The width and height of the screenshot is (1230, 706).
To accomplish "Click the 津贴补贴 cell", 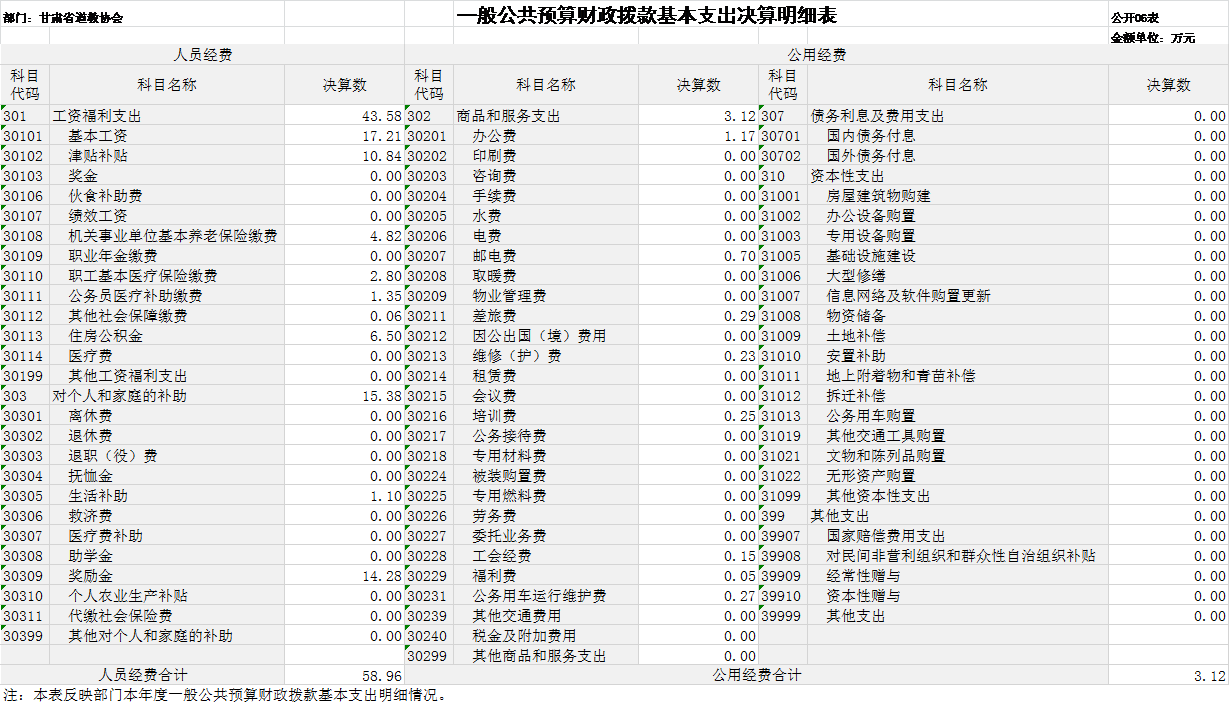I will (x=167, y=156).
